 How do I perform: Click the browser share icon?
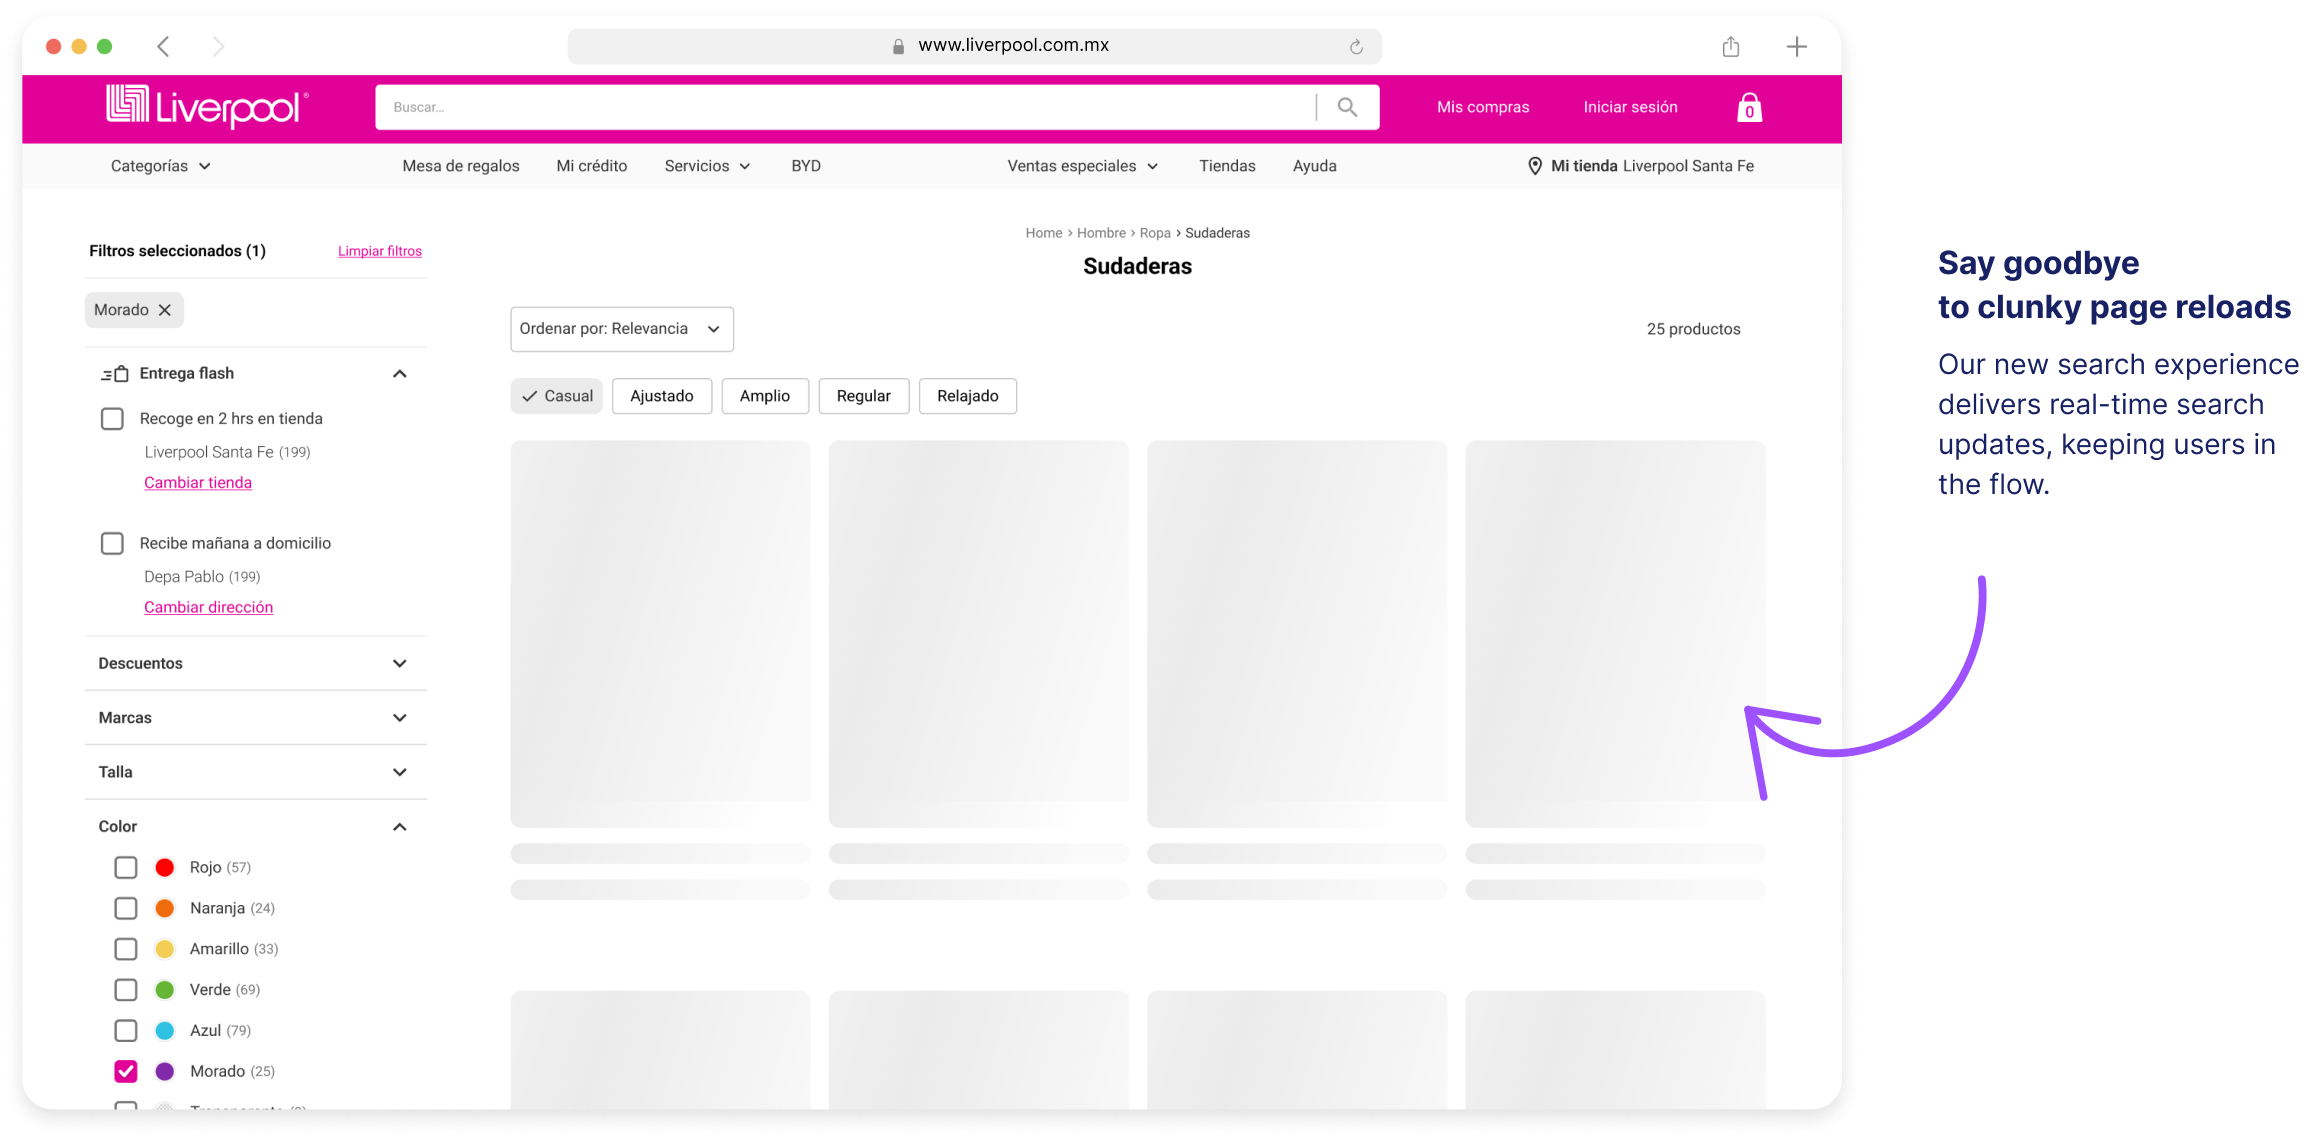click(x=1731, y=47)
